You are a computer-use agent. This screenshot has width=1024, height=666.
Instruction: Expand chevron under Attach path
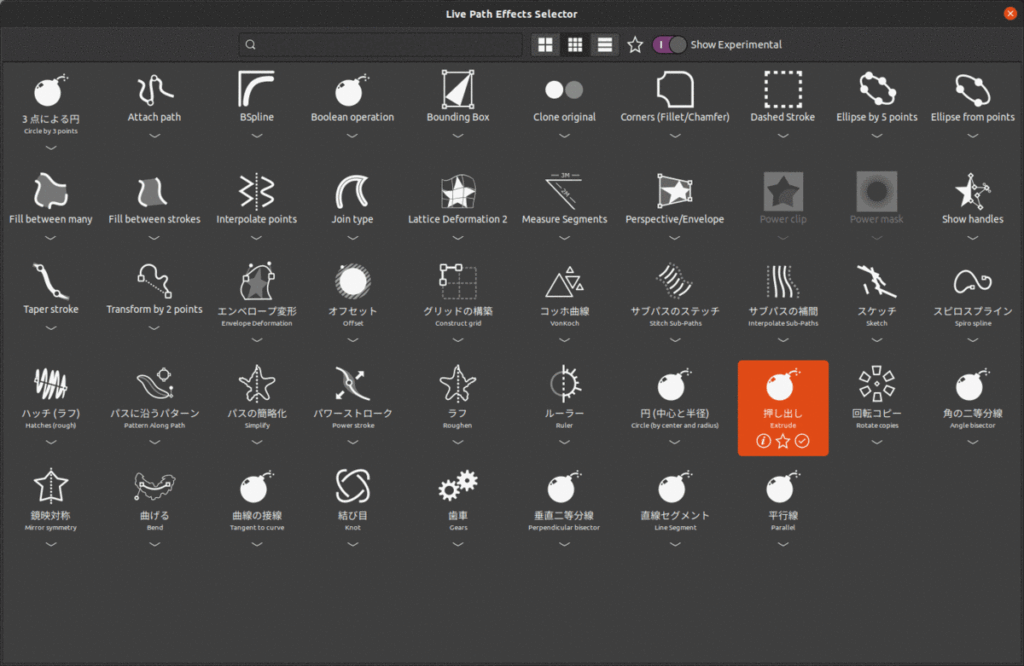[x=154, y=136]
